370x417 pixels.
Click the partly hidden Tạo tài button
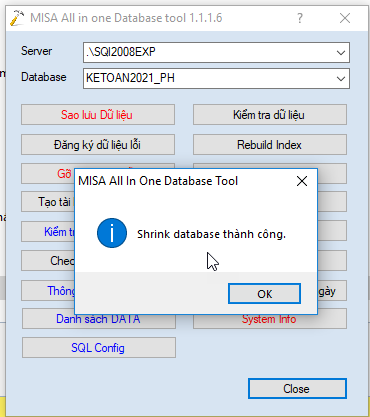[48, 202]
